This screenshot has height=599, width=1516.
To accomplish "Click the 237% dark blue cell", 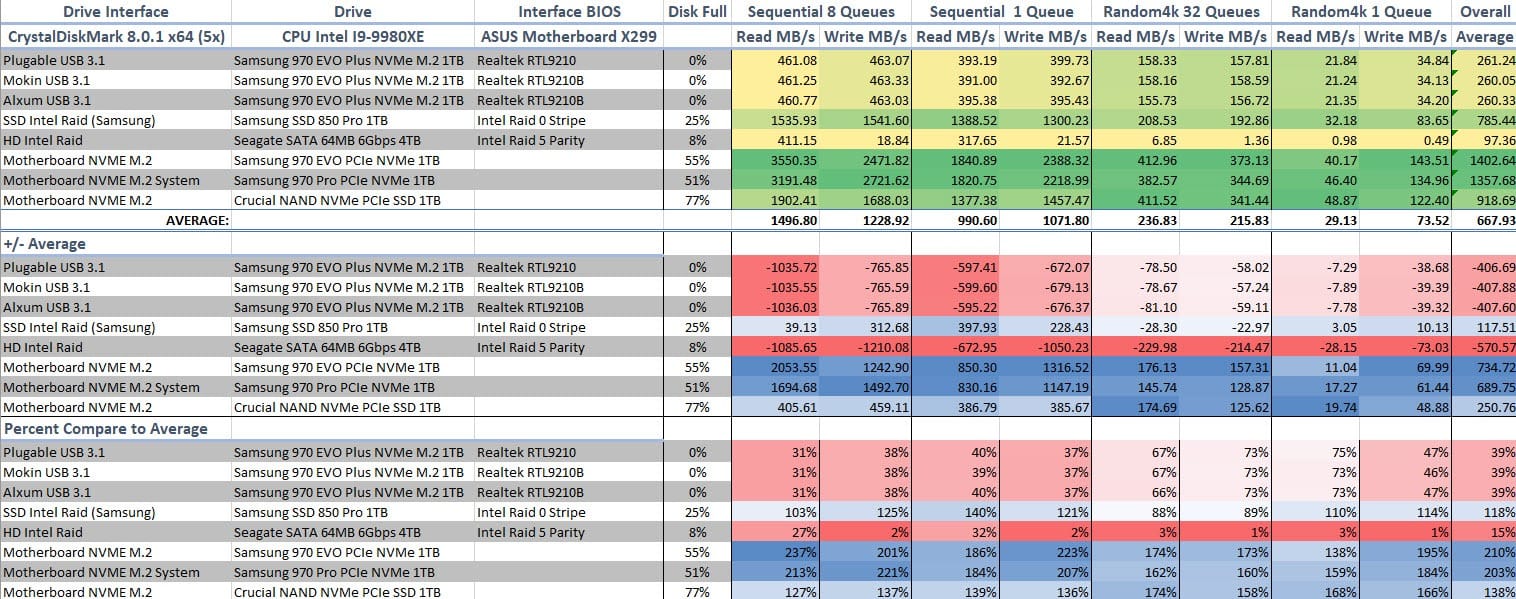I will pos(776,552).
